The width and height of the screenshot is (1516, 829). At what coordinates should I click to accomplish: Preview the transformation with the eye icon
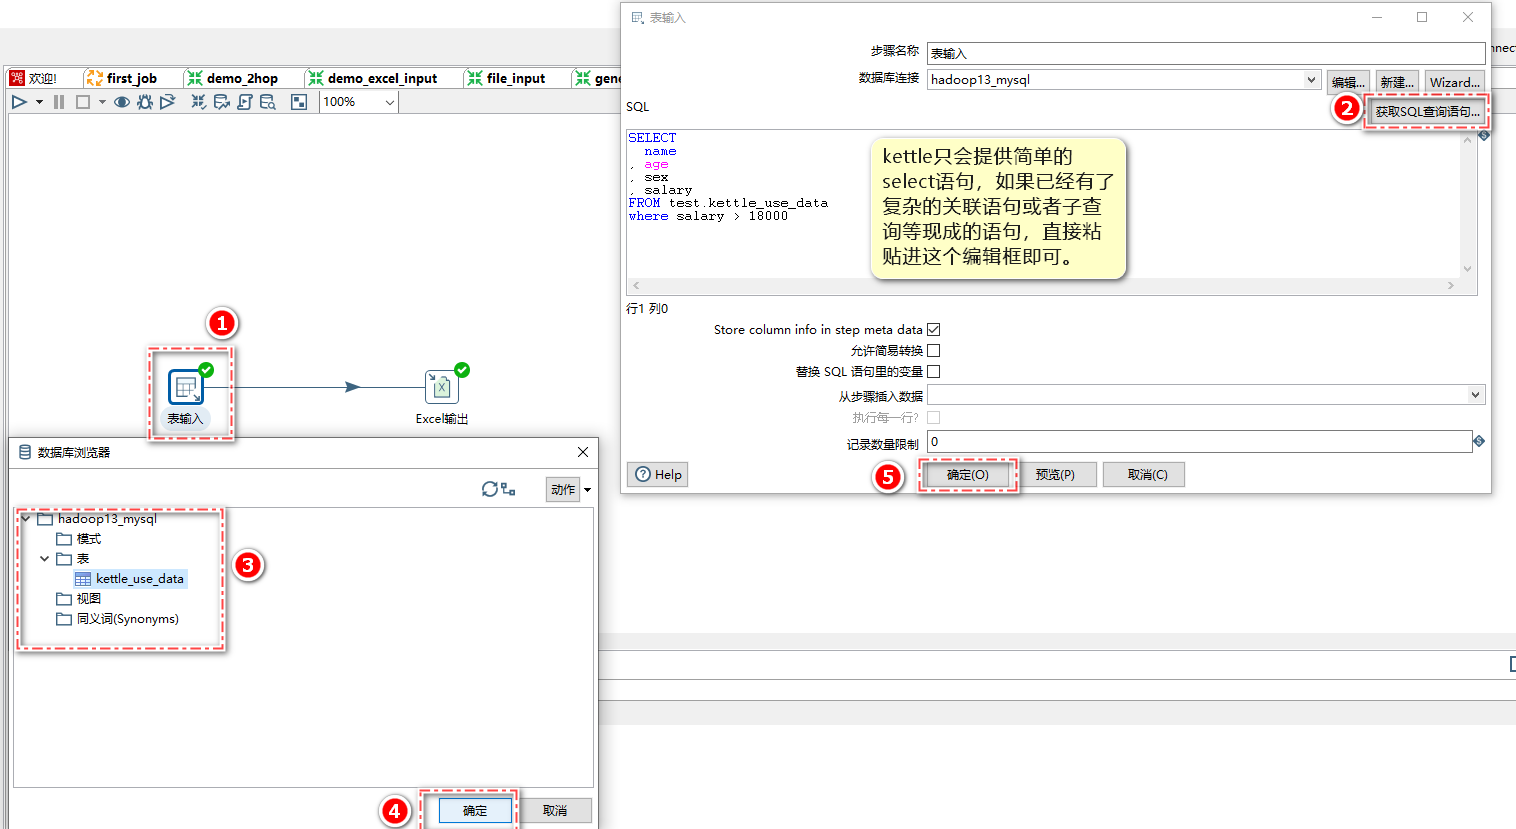pos(122,102)
